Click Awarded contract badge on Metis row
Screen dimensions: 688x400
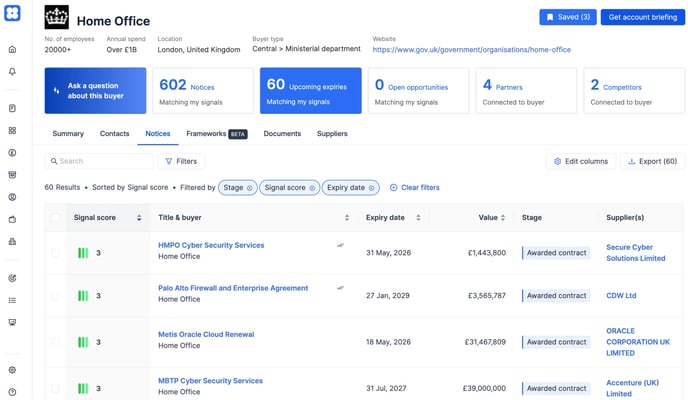pos(556,342)
